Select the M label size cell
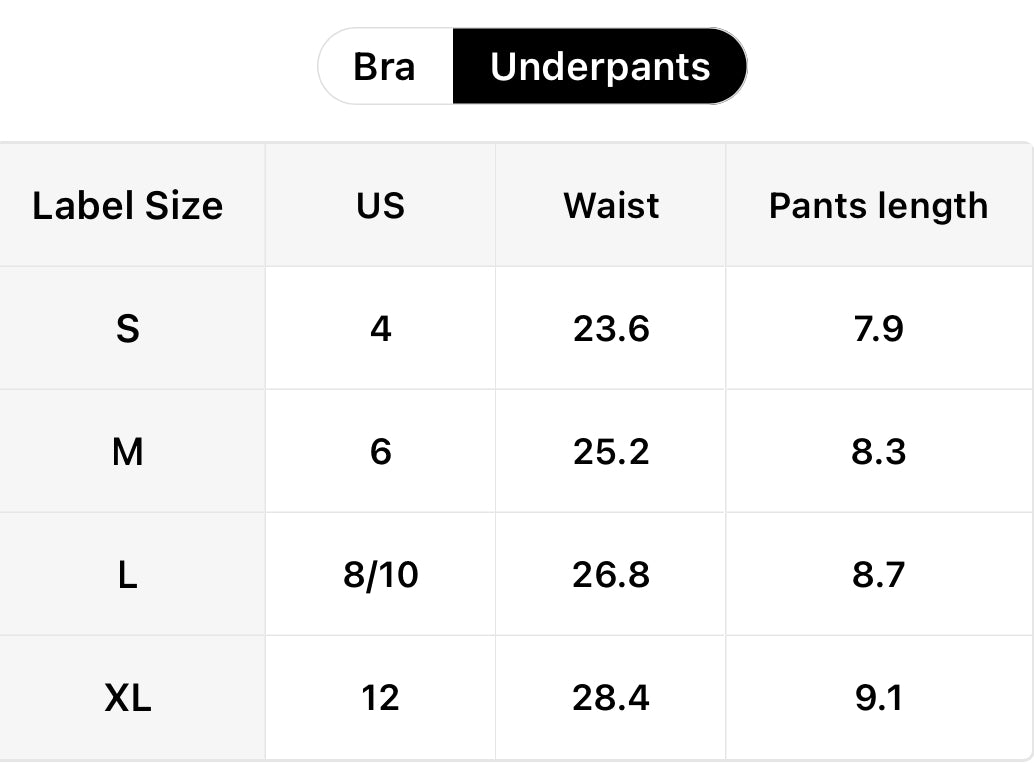 (x=128, y=452)
